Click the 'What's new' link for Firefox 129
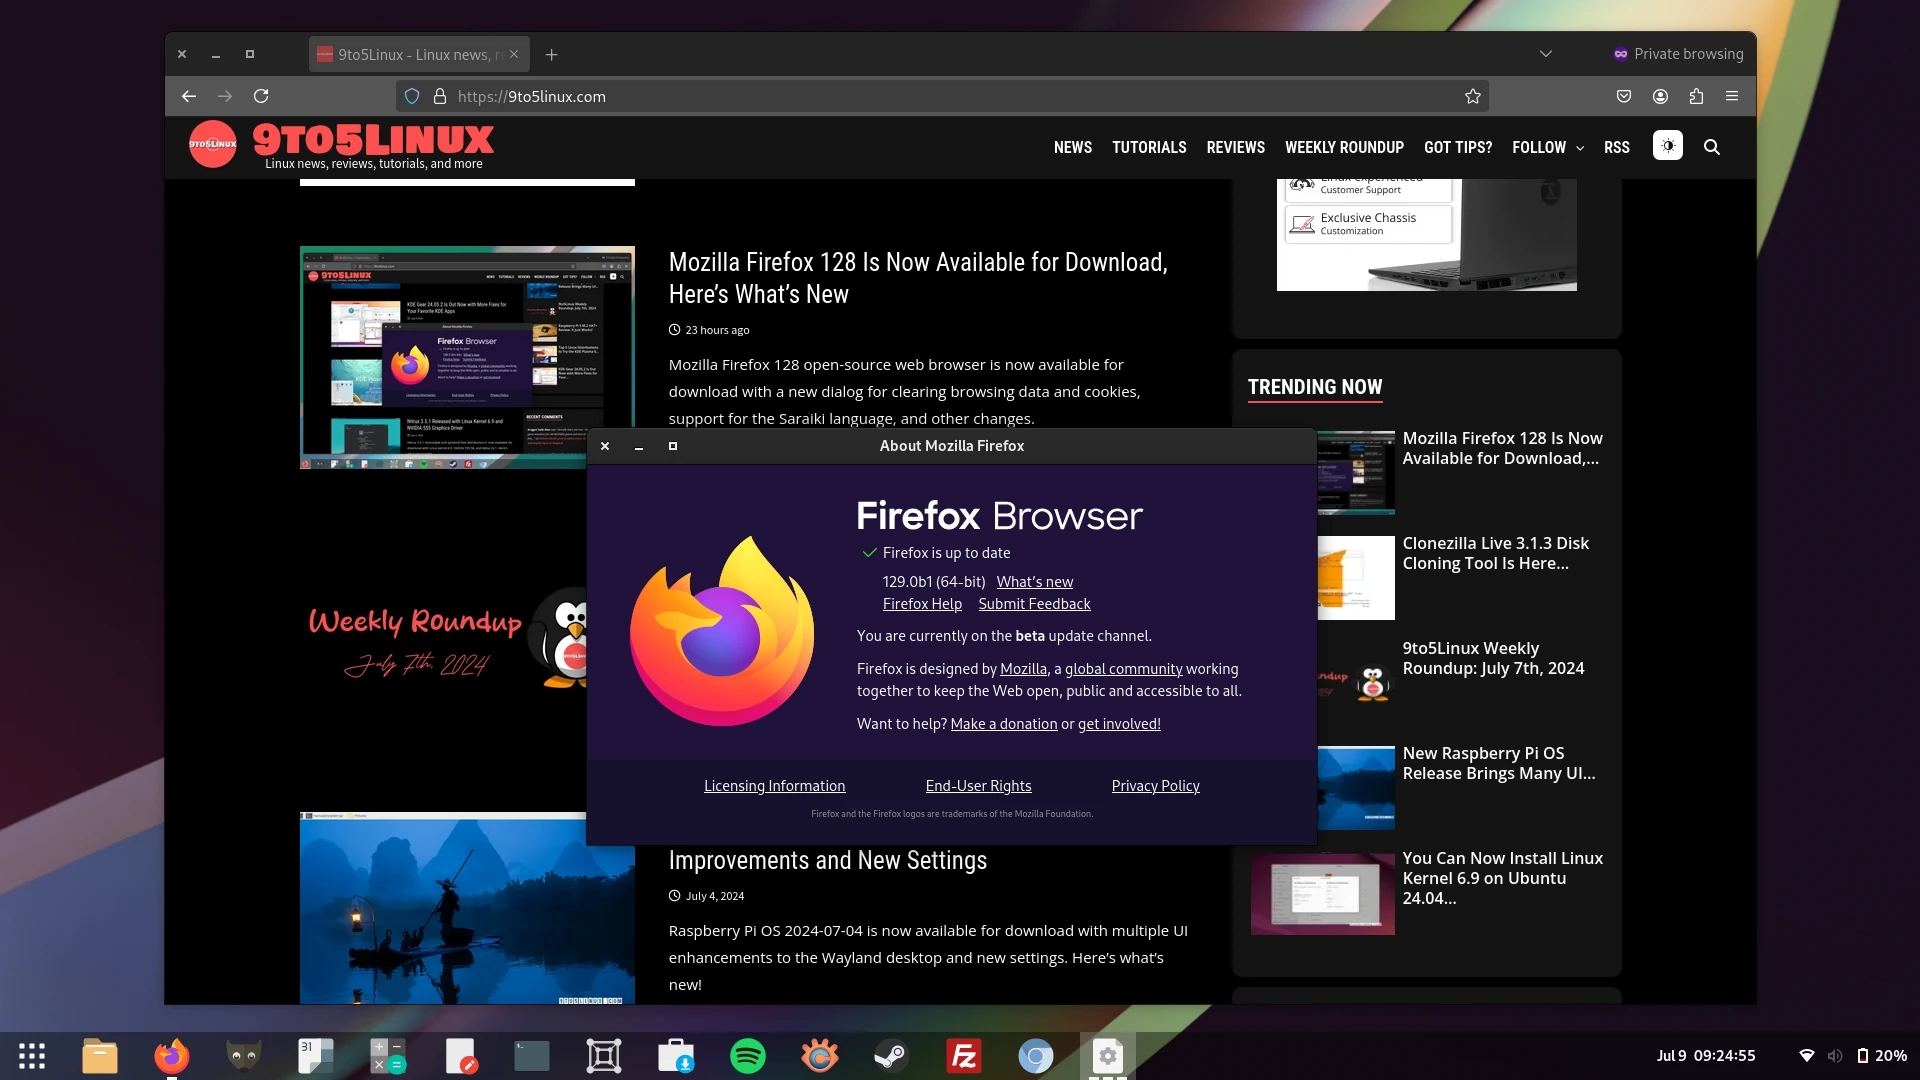The height and width of the screenshot is (1080, 1920). pyautogui.click(x=1034, y=582)
